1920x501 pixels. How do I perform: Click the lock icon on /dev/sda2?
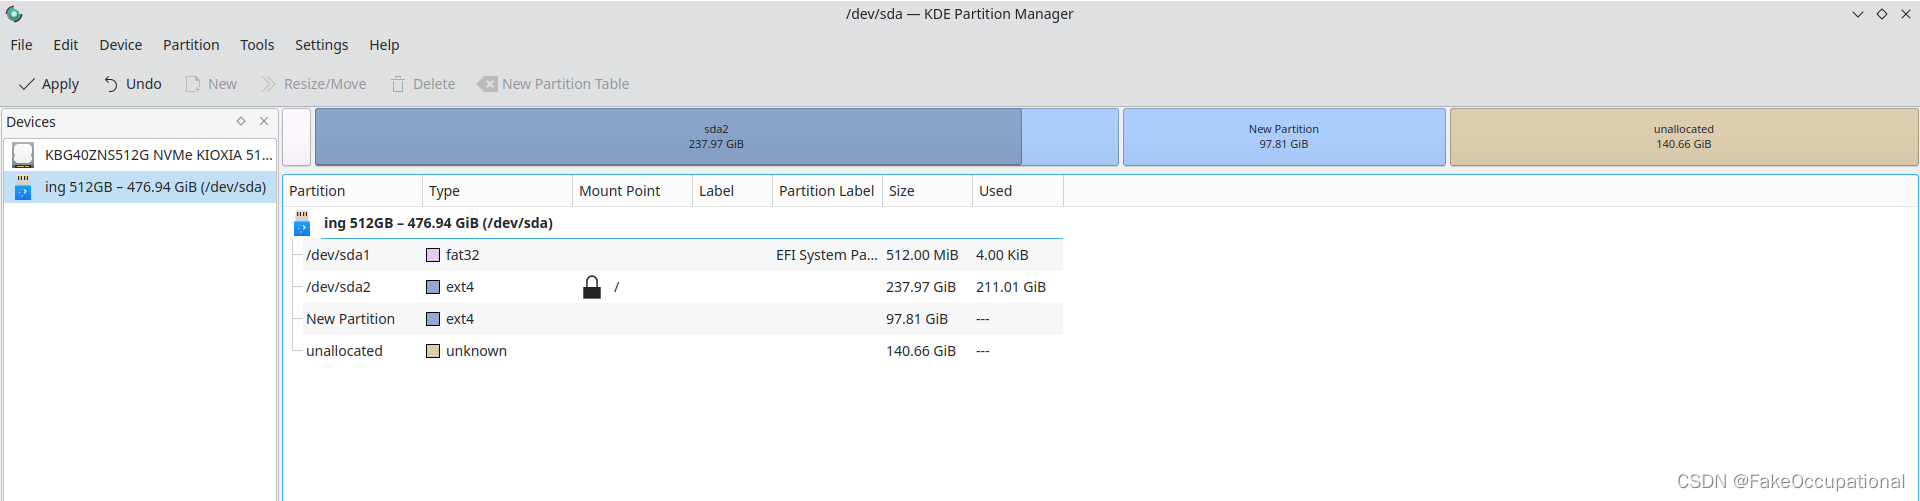coord(592,287)
